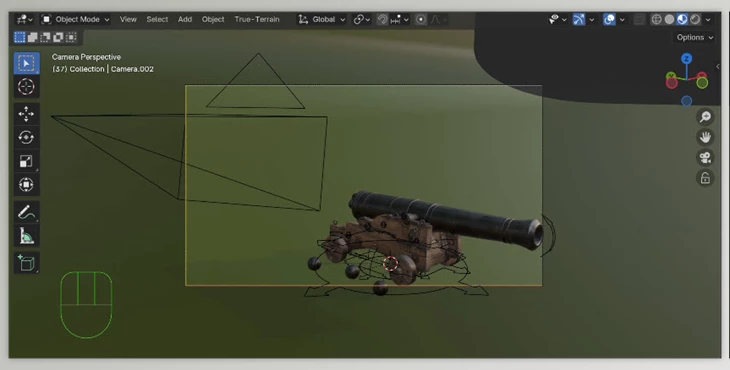Open the transform pivot point dropdown
The width and height of the screenshot is (730, 370).
pos(362,20)
